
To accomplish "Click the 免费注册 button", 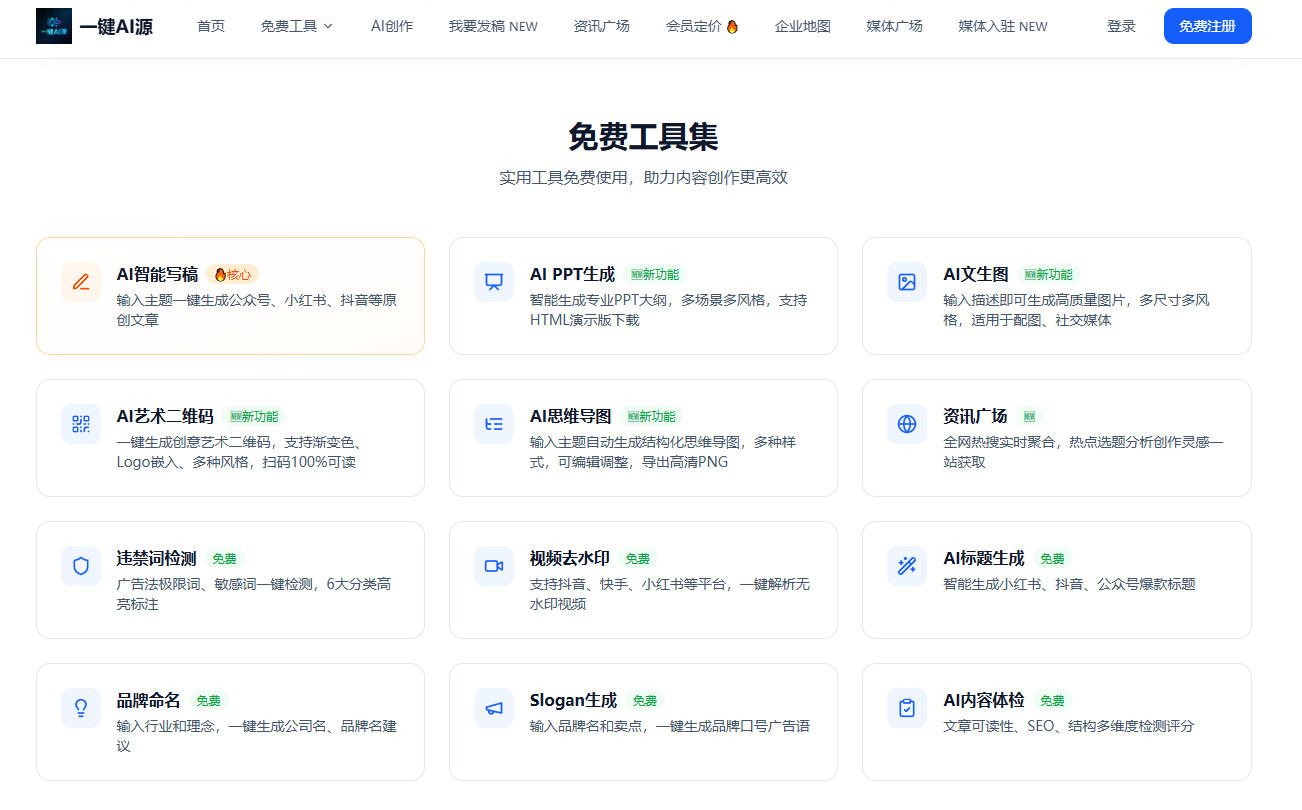I will (1208, 26).
